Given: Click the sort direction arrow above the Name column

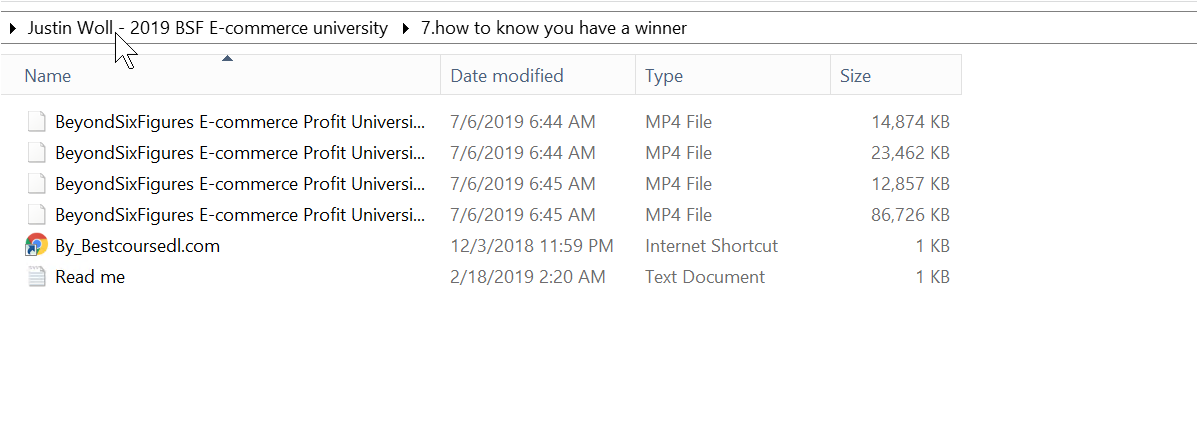Looking at the screenshot, I should click(x=227, y=58).
